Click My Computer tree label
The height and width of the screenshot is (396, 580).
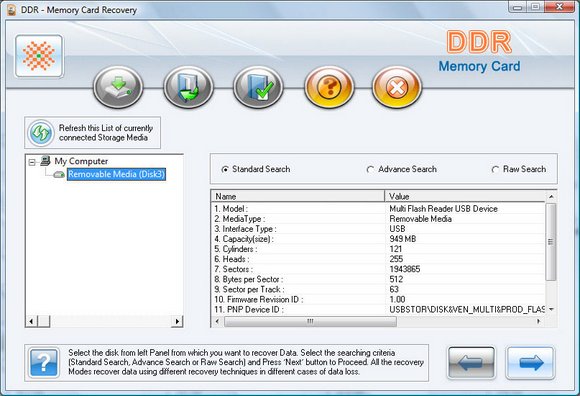click(81, 161)
